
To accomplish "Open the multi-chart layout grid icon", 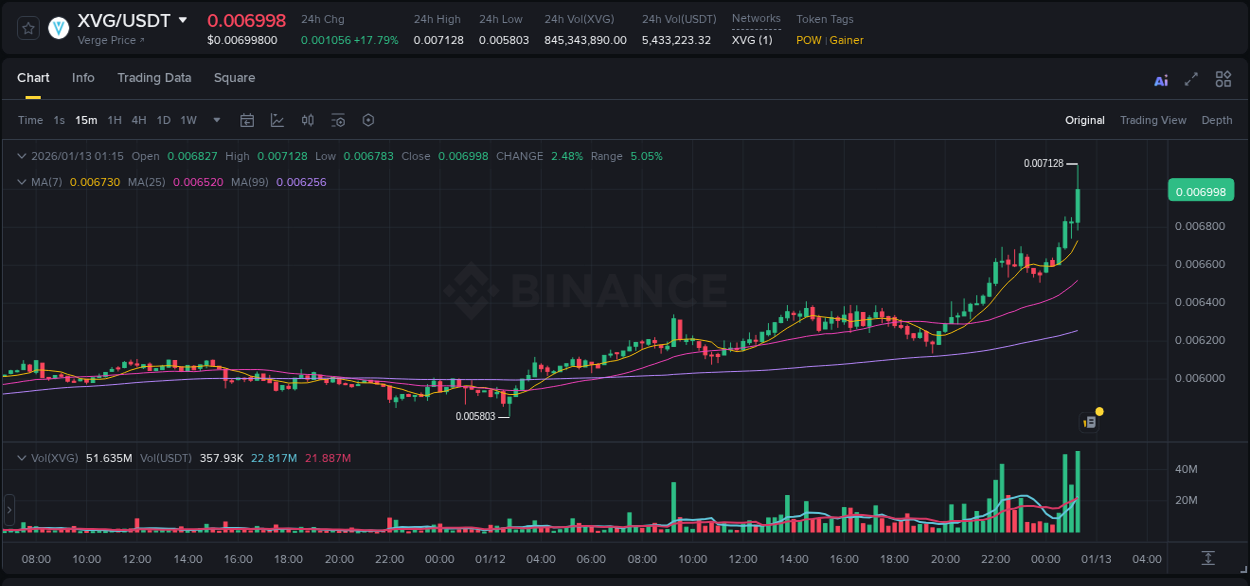I will 1223,80.
